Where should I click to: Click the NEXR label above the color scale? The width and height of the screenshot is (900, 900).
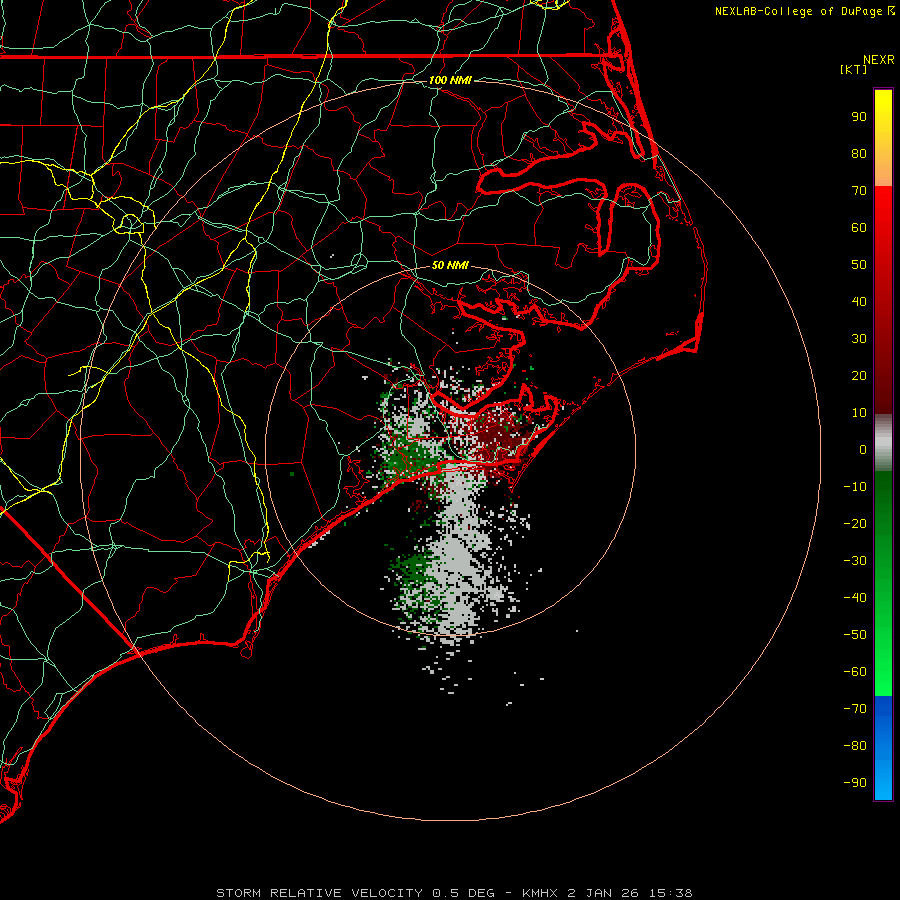coord(878,60)
